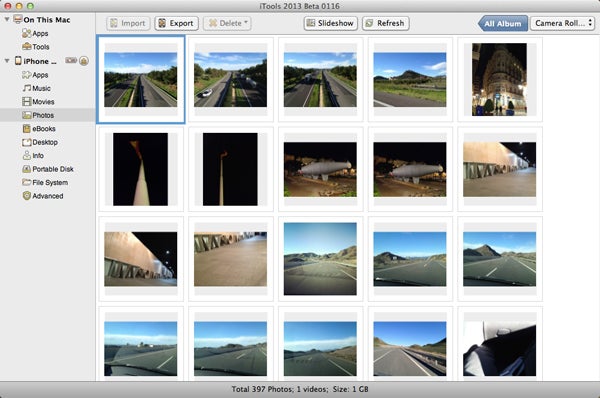This screenshot has height=398, width=600.
Task: Click the status bar total photos text
Action: coord(300,389)
